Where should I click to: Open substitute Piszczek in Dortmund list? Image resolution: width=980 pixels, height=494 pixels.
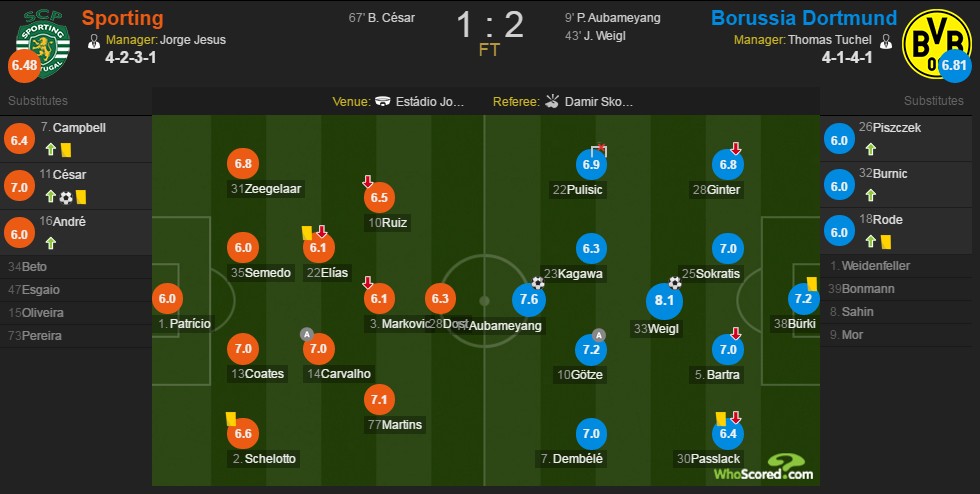[899, 139]
